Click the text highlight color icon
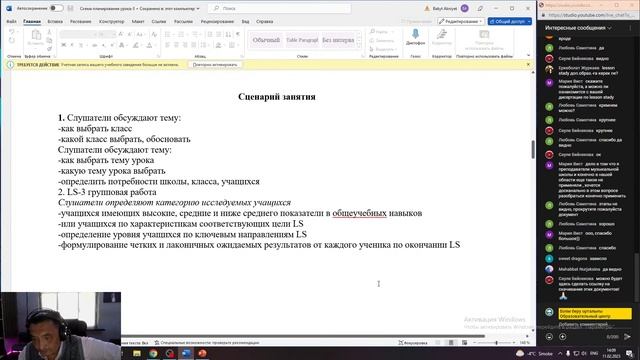Screen dimensions: 640x360 pos(136,45)
